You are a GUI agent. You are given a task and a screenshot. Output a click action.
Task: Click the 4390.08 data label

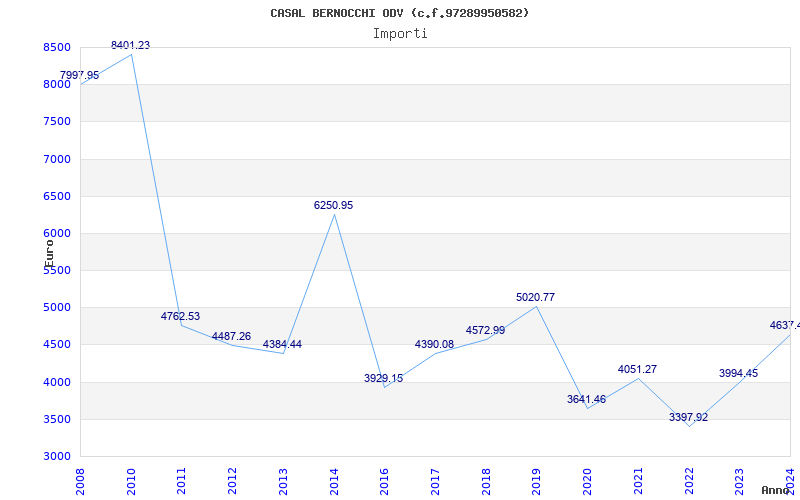(x=434, y=344)
